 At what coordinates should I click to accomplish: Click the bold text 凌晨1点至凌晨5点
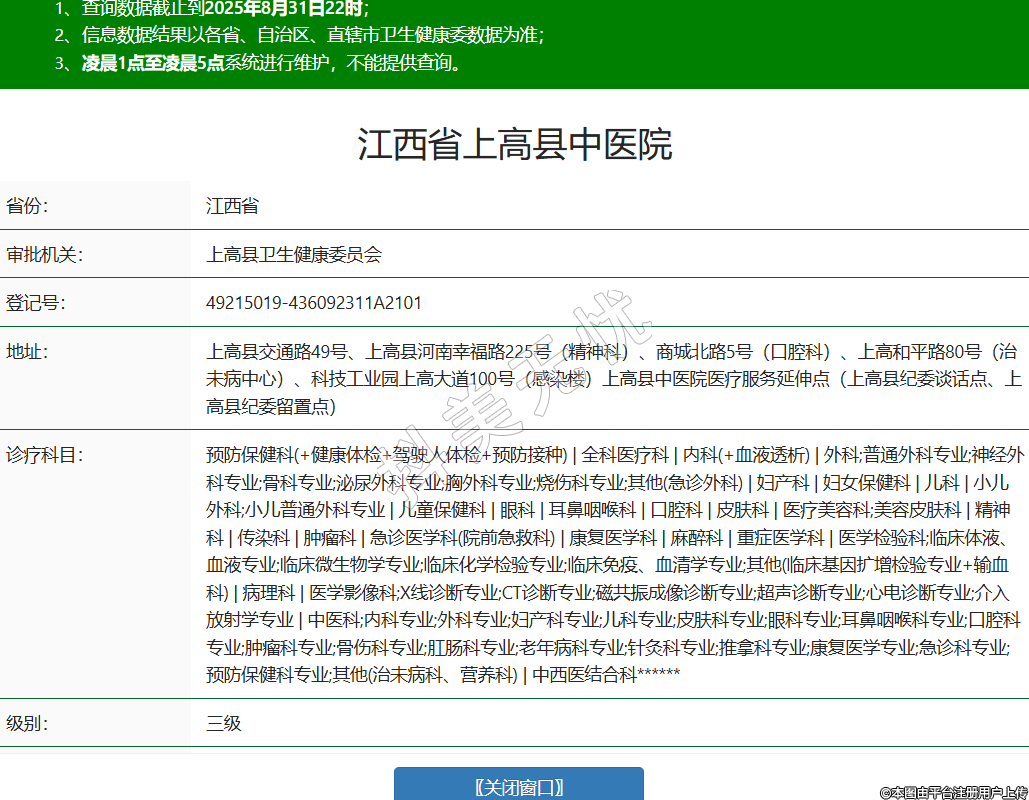(152, 64)
